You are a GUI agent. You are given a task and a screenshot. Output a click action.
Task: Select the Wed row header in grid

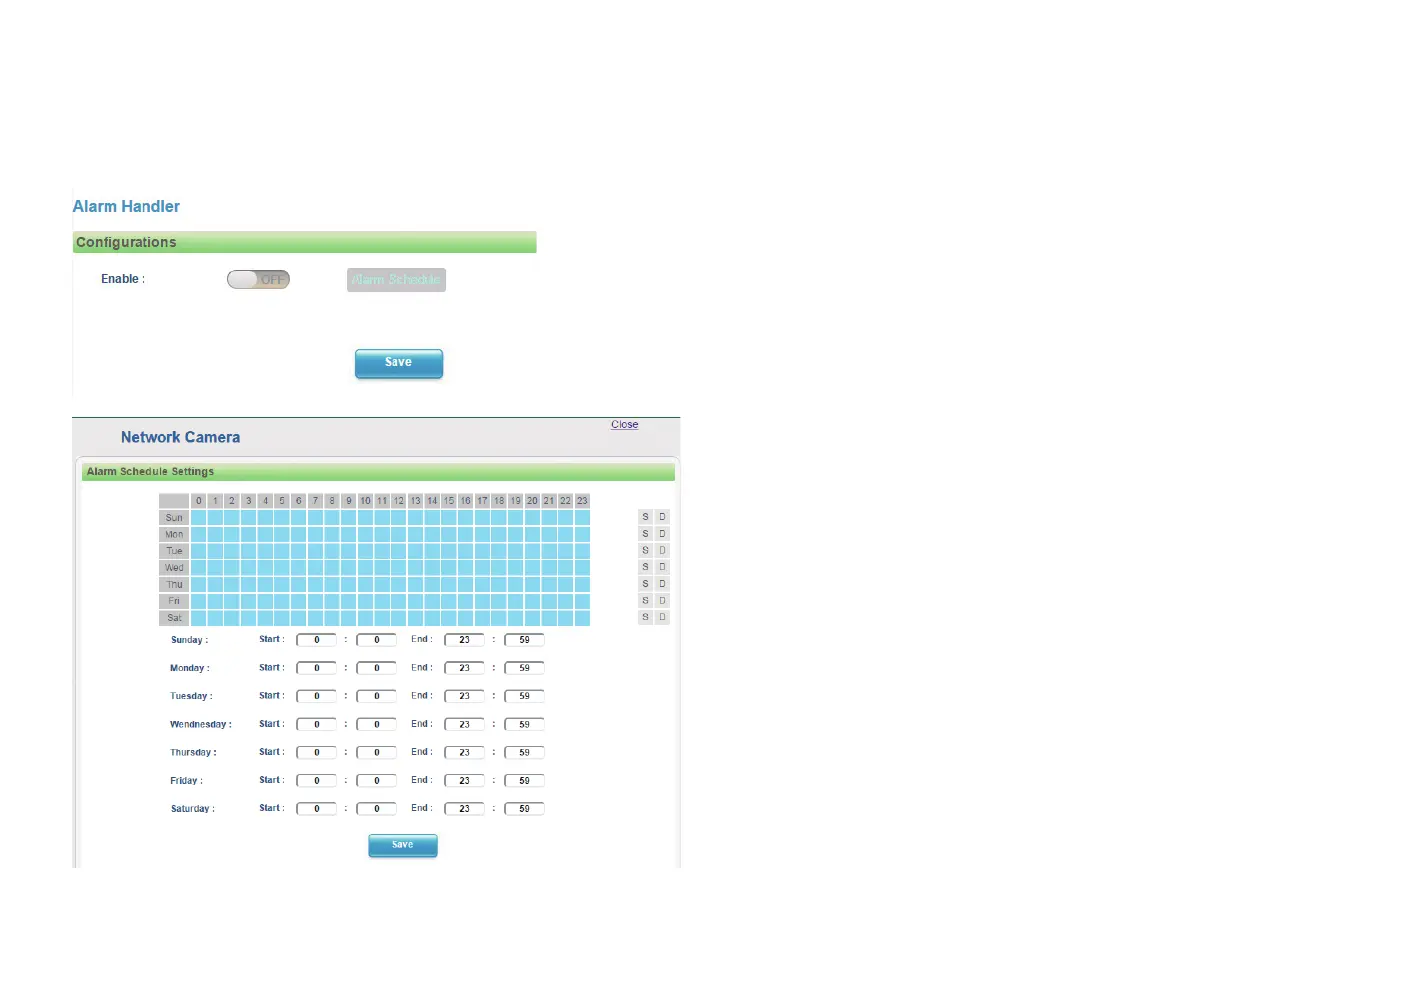click(x=174, y=568)
